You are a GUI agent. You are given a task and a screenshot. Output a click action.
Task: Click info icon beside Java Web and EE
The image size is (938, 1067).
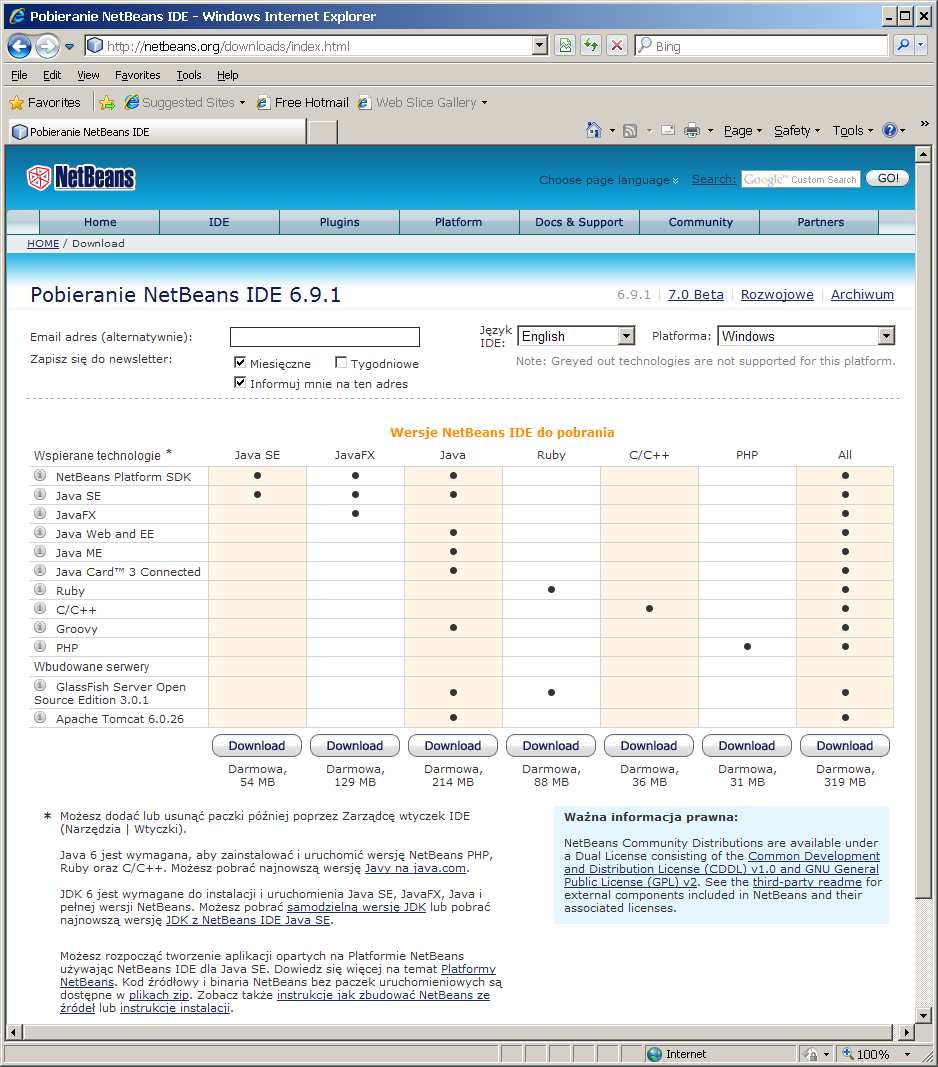(x=40, y=533)
